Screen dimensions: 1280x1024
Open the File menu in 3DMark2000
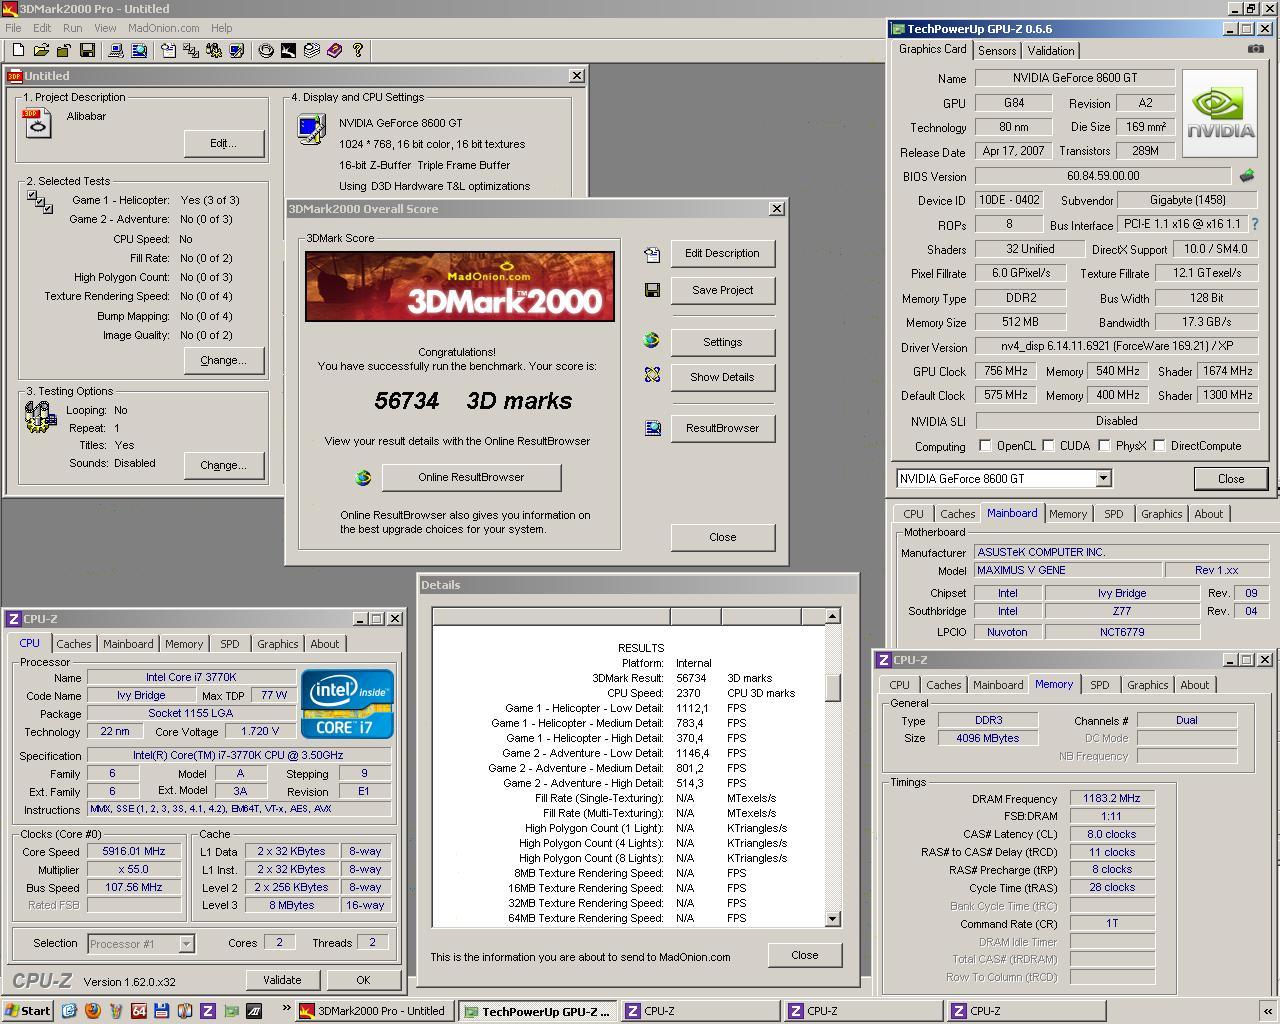(13, 28)
